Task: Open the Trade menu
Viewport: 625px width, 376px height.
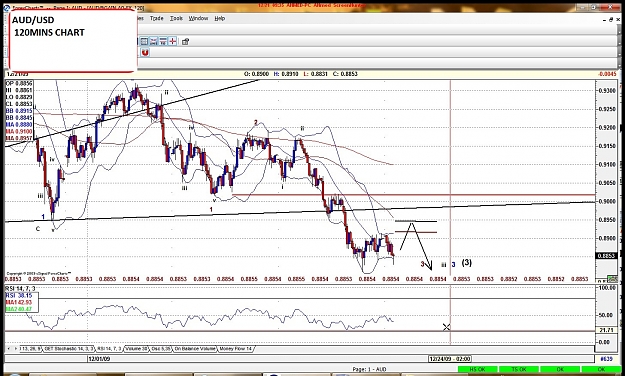Action: pos(156,18)
